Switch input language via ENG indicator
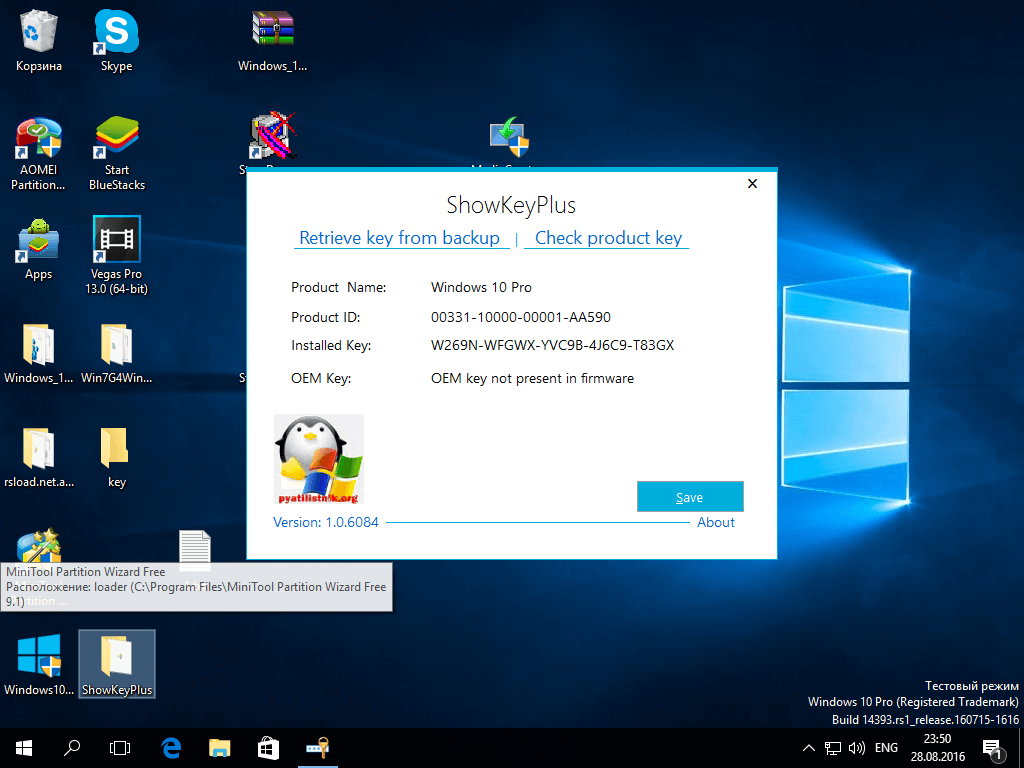 886,747
